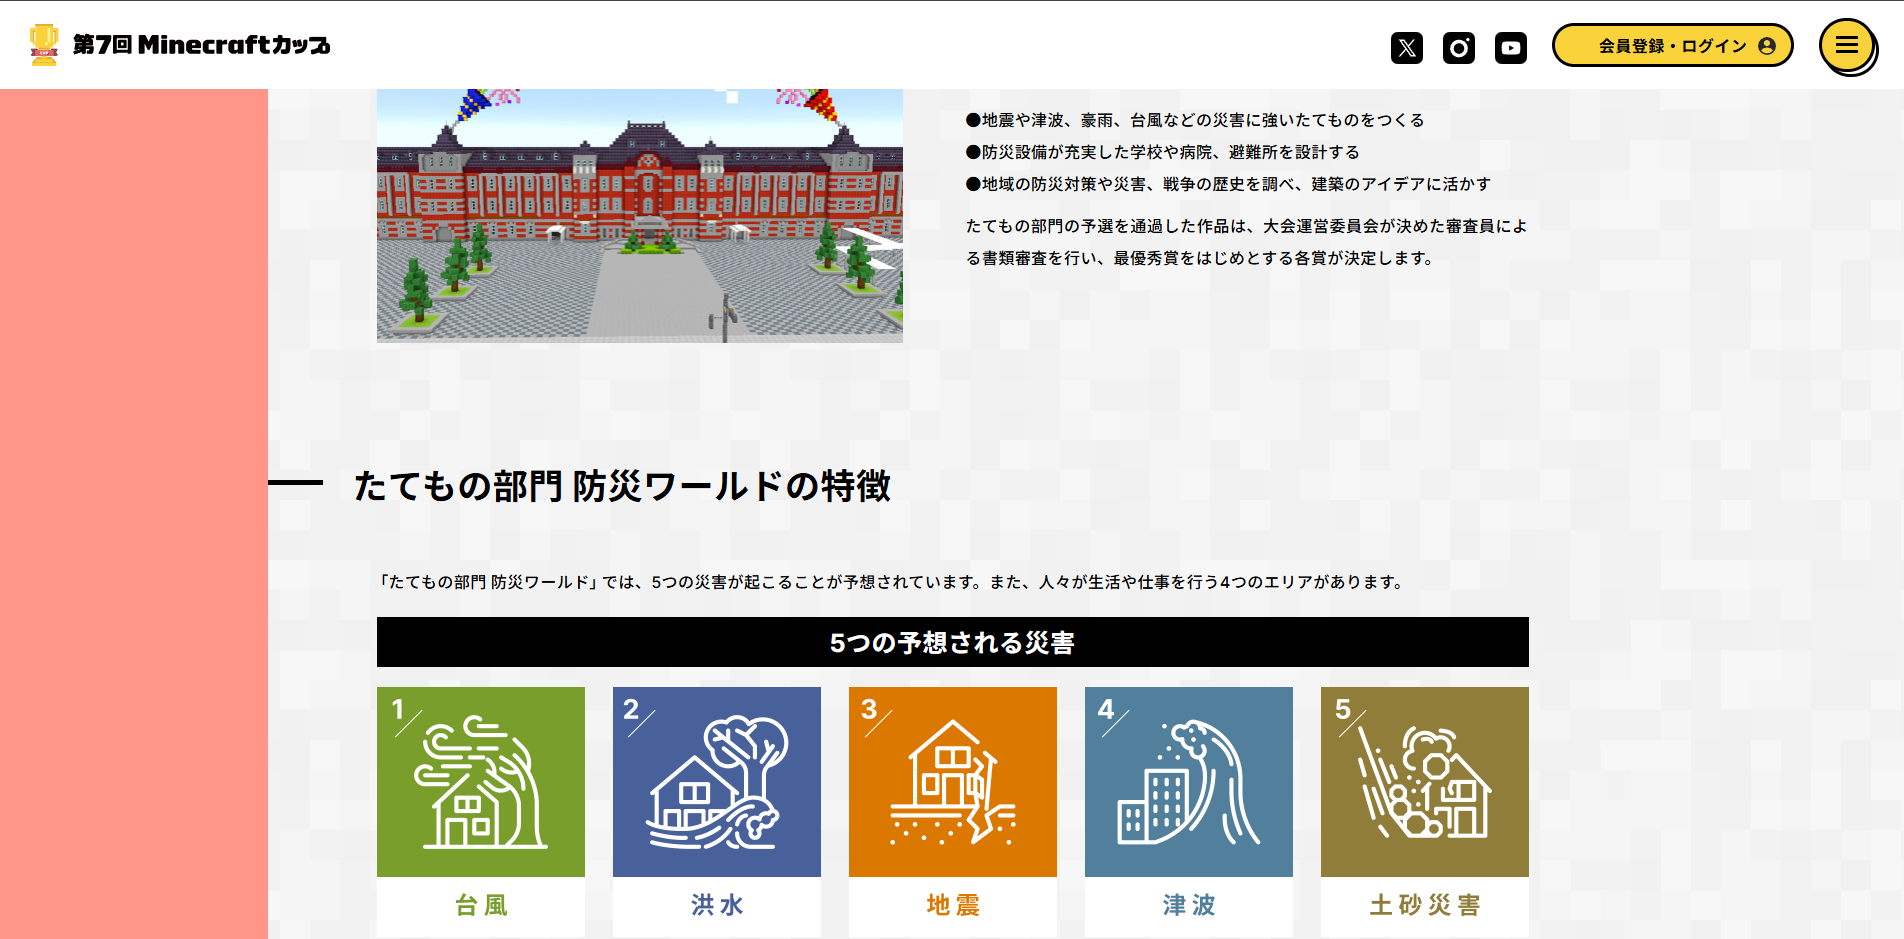Click the 第7回 Minecraftカップ site title
The width and height of the screenshot is (1904, 939).
(x=201, y=45)
